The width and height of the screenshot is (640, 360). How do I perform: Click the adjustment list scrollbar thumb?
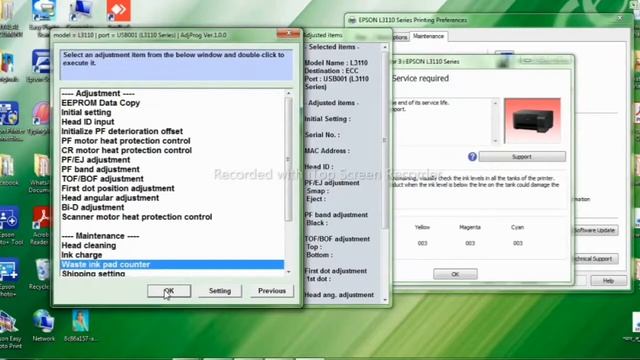coord(289,159)
